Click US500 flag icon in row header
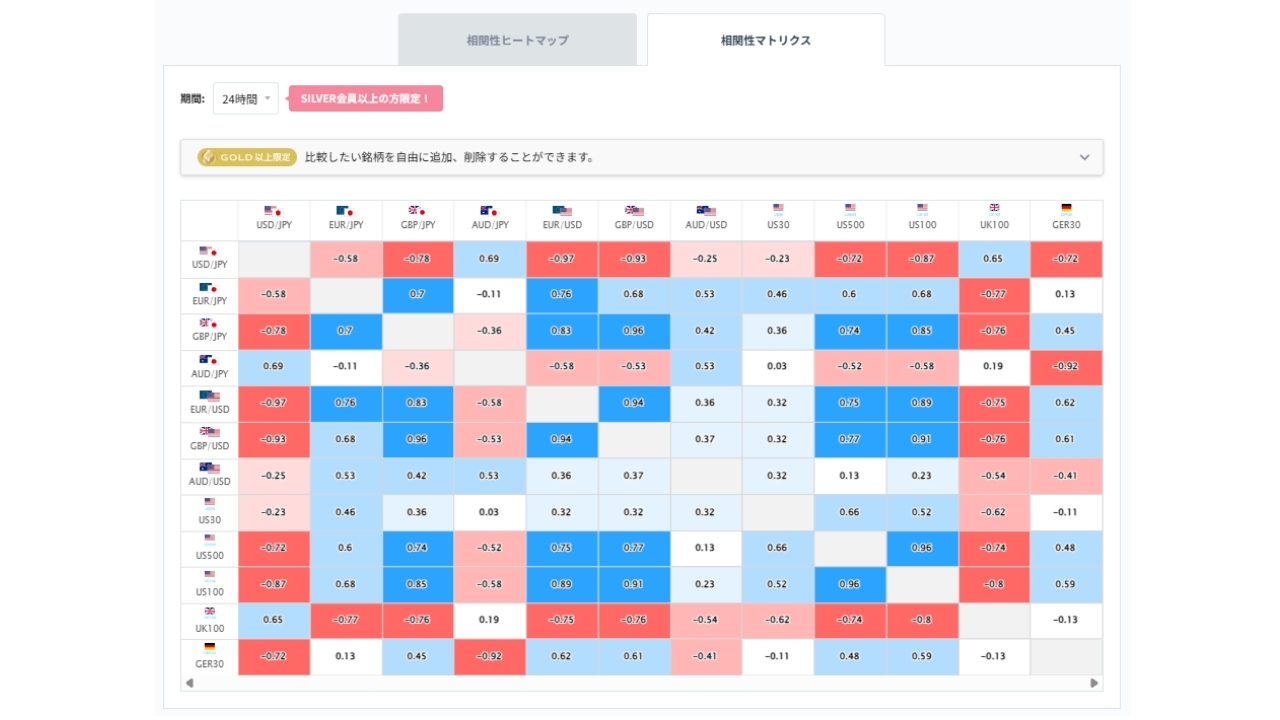The image size is (1280, 720). (209, 541)
